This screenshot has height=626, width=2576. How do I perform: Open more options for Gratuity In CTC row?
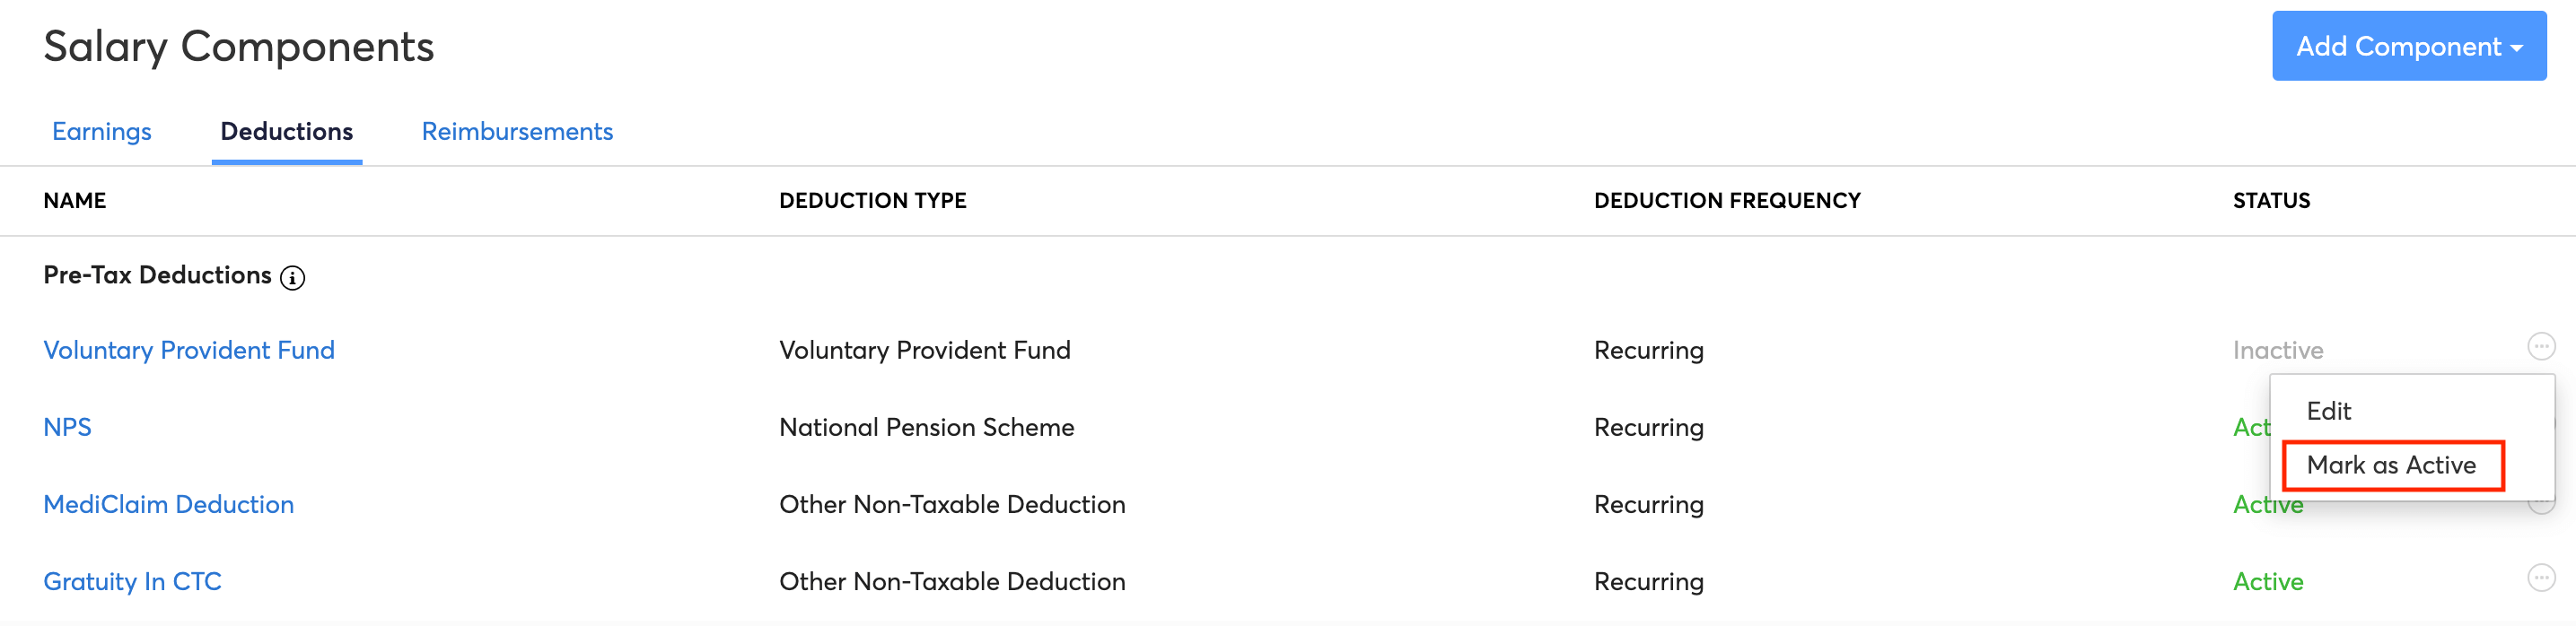point(2541,578)
